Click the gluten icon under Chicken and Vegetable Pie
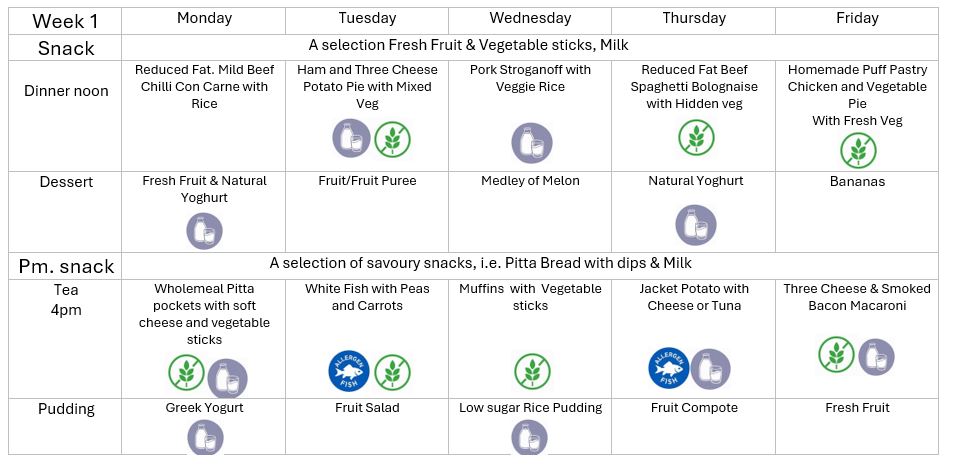953x470 pixels. tap(857, 151)
